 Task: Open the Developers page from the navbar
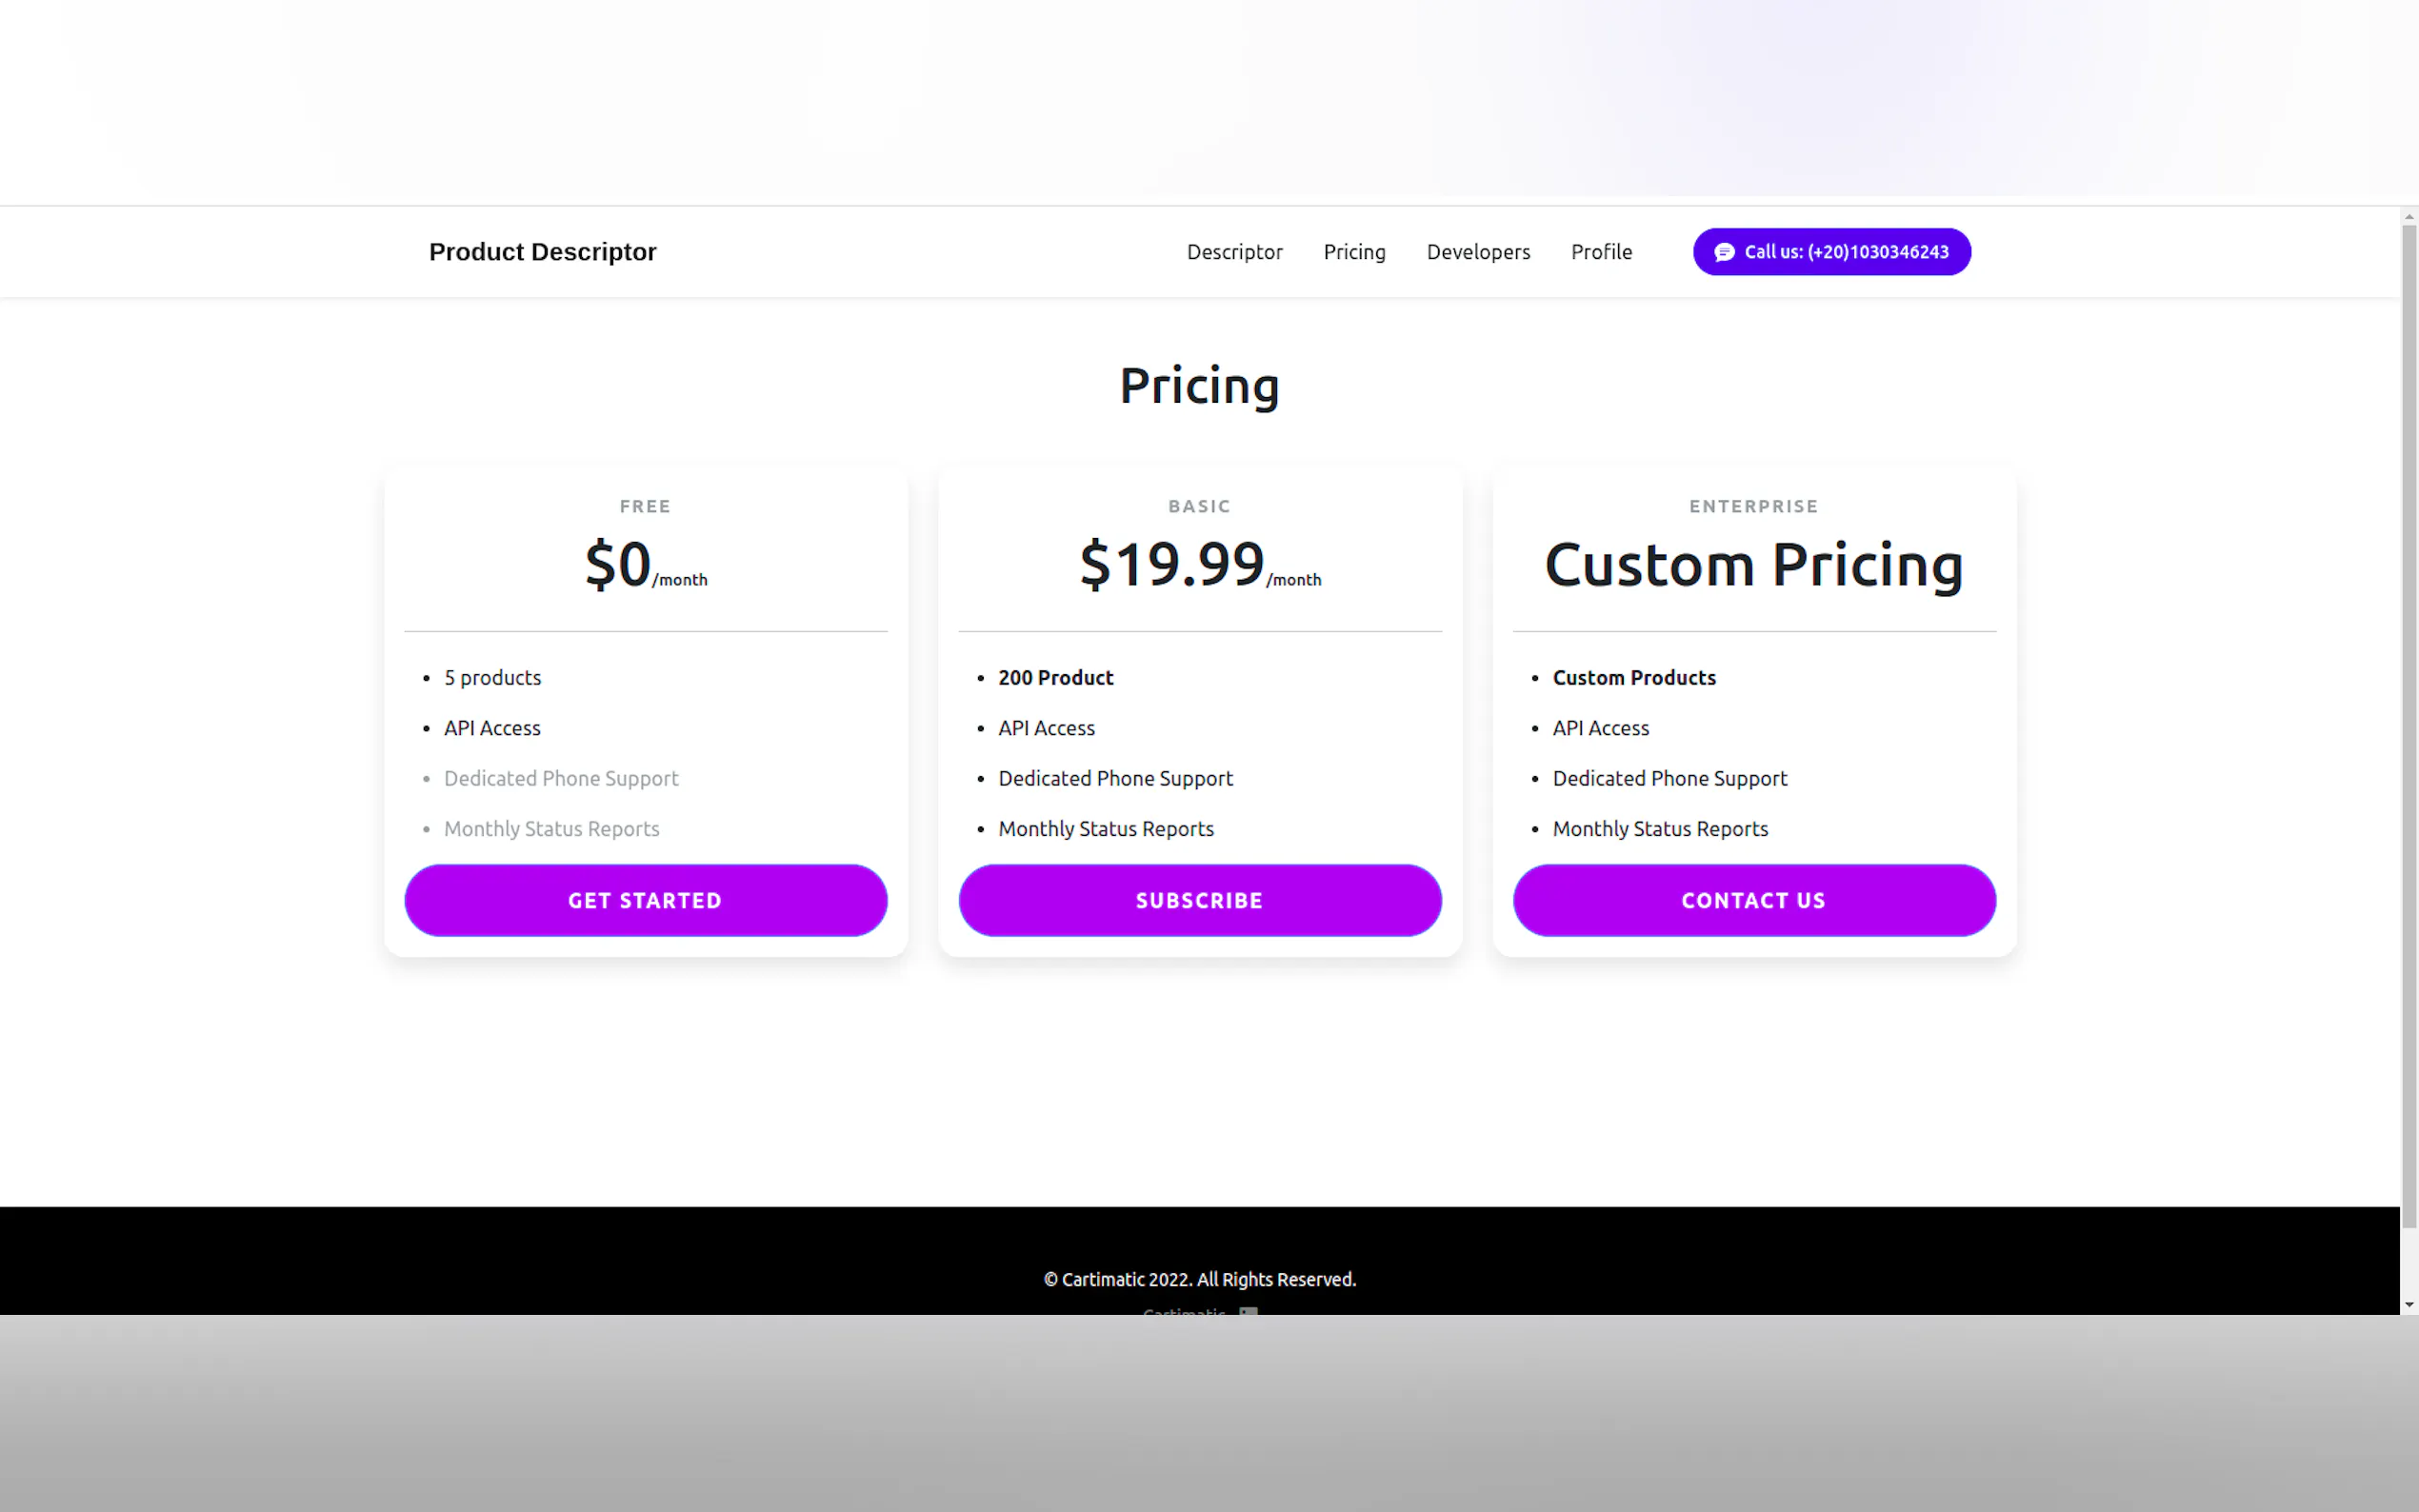(1478, 252)
